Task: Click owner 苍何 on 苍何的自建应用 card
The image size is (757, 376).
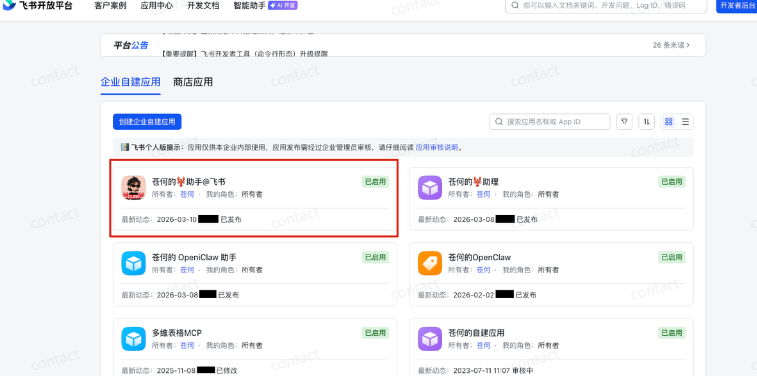Action: pyautogui.click(x=484, y=346)
